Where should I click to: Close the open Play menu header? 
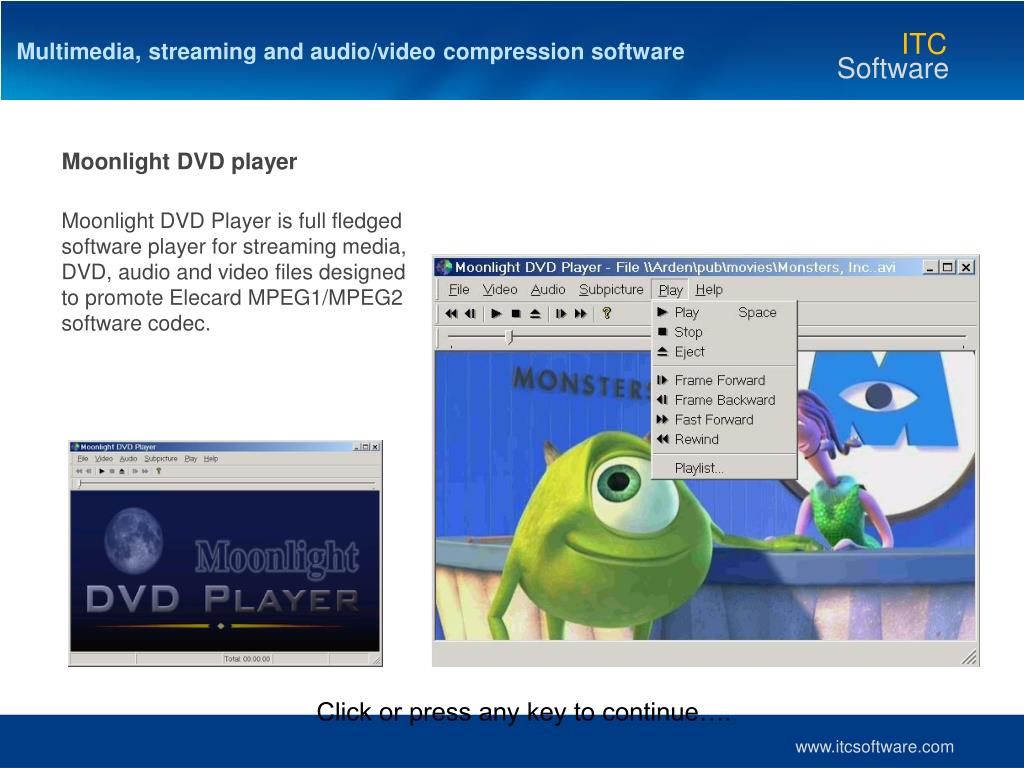click(670, 290)
